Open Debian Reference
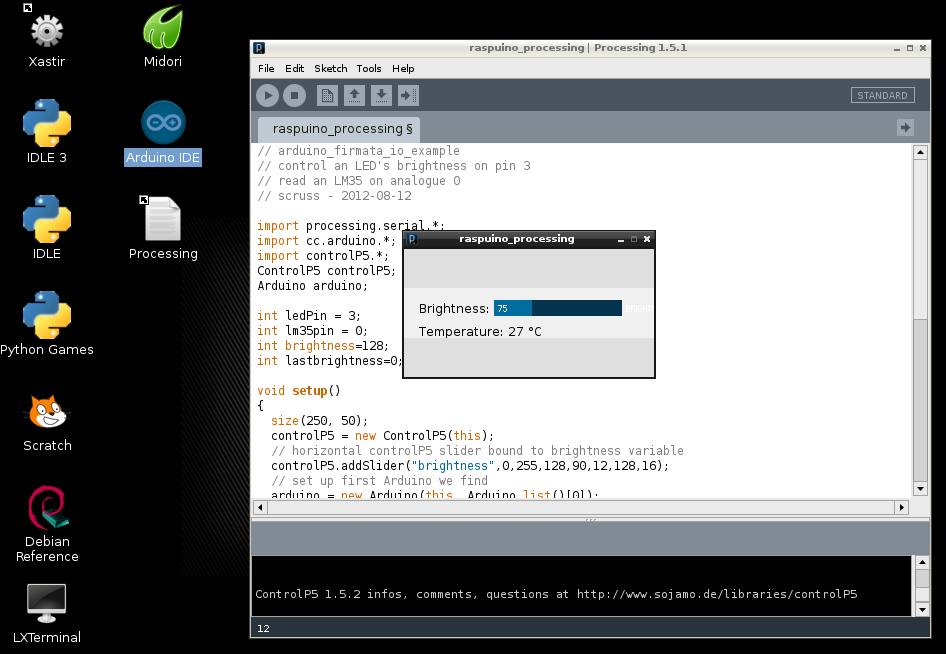This screenshot has height=654, width=946. (x=45, y=508)
